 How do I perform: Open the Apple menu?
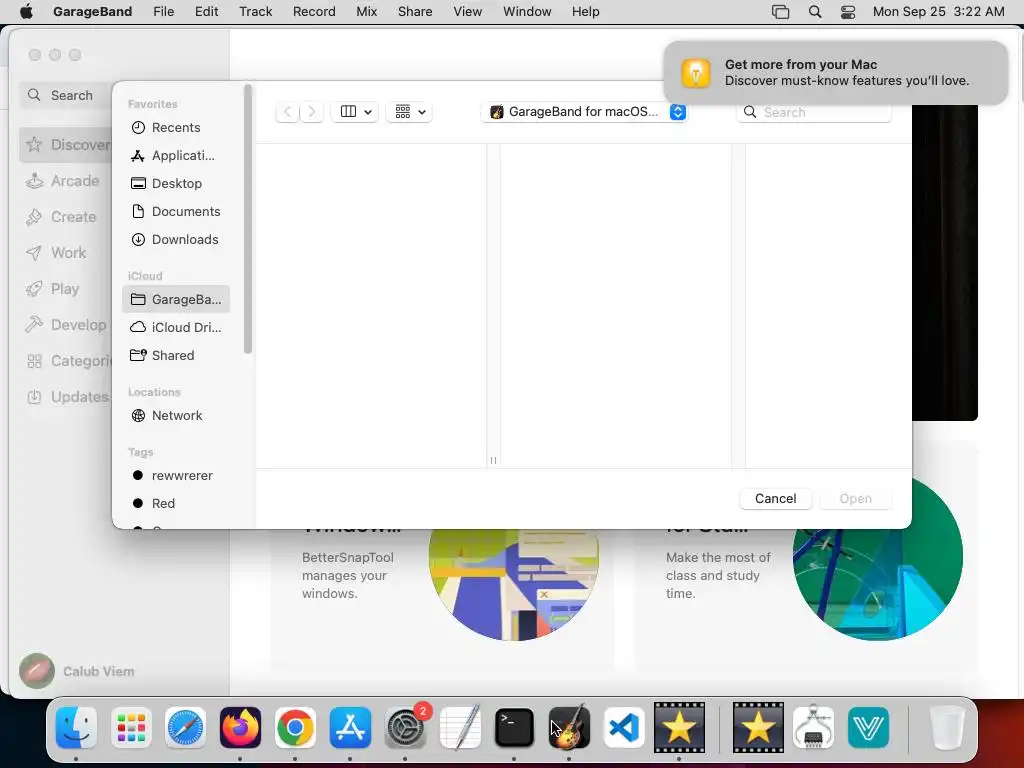[26, 12]
